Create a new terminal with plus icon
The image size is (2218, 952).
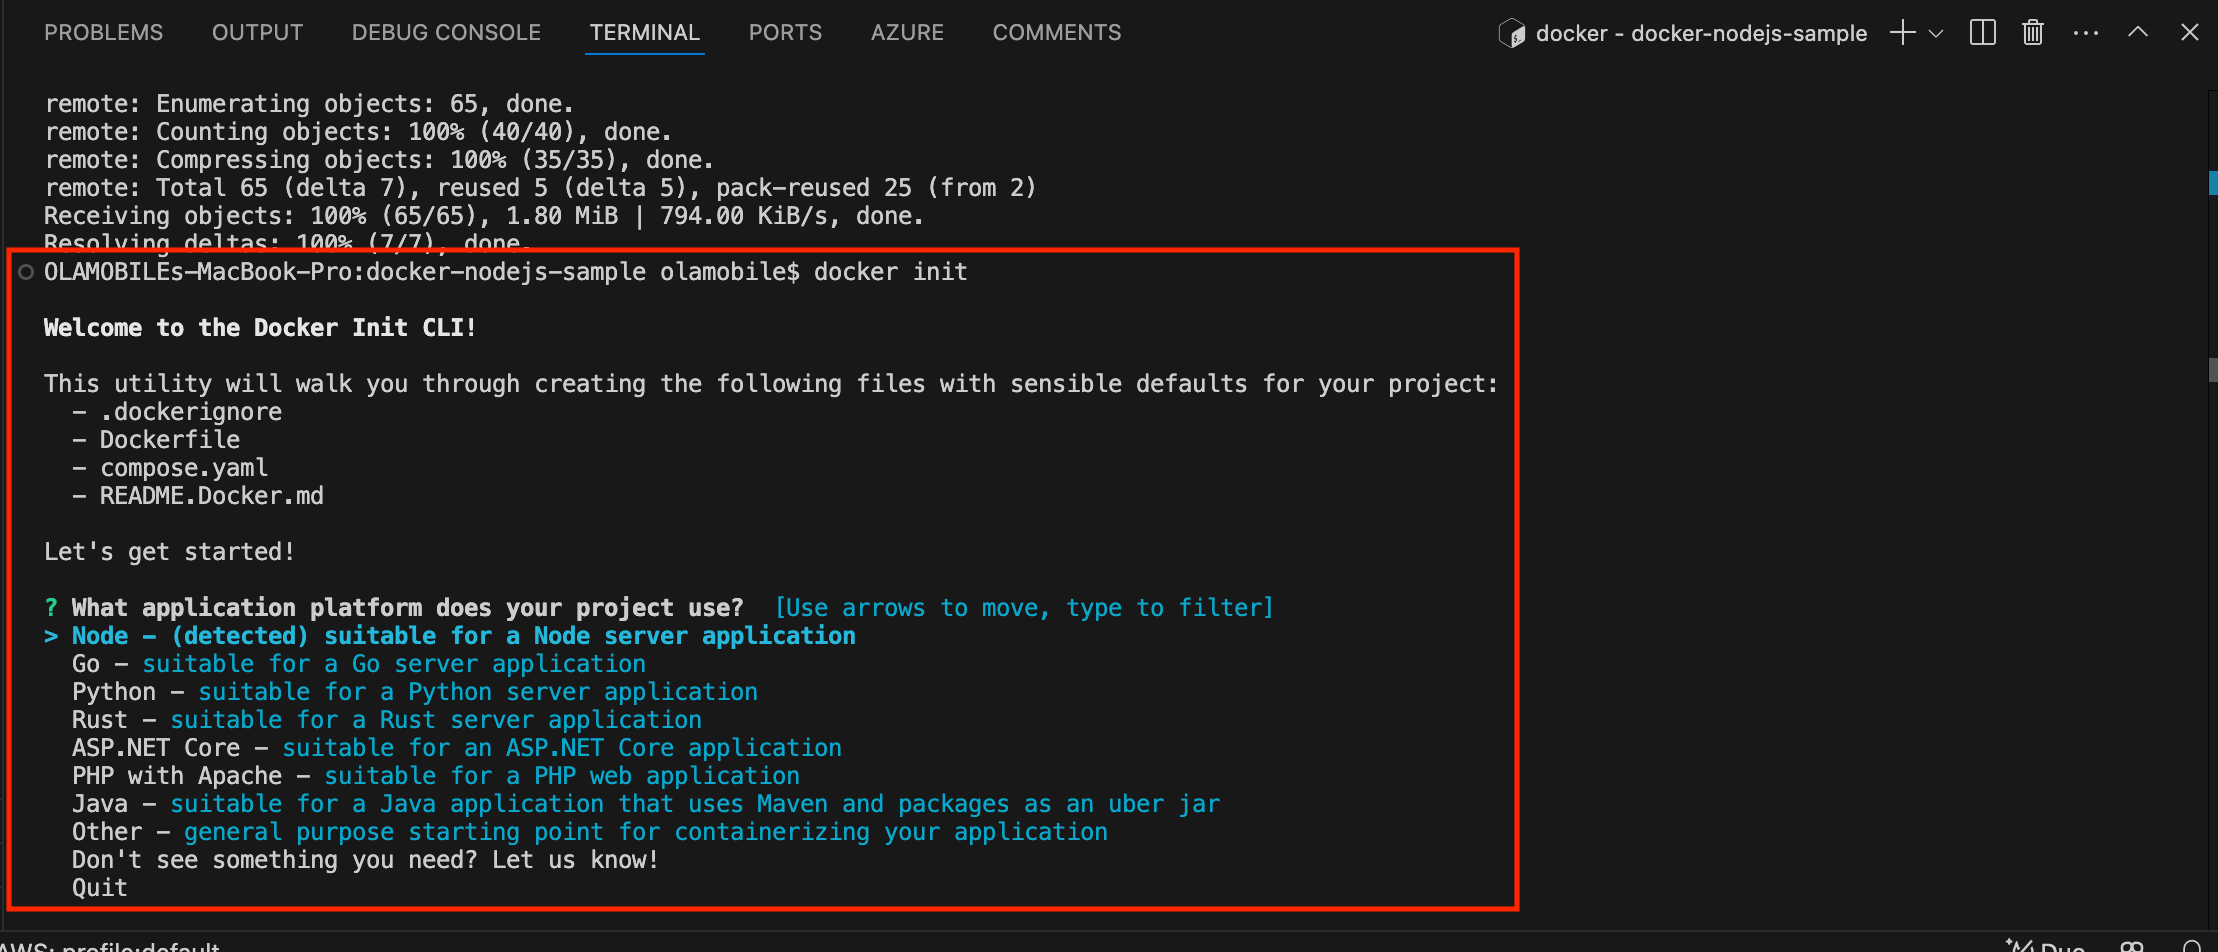[x=1903, y=33]
